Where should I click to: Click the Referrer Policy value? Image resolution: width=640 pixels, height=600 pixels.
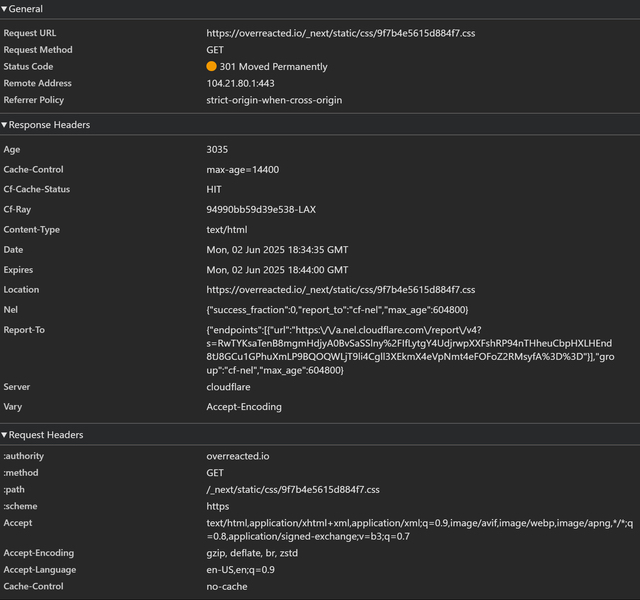[x=275, y=101]
